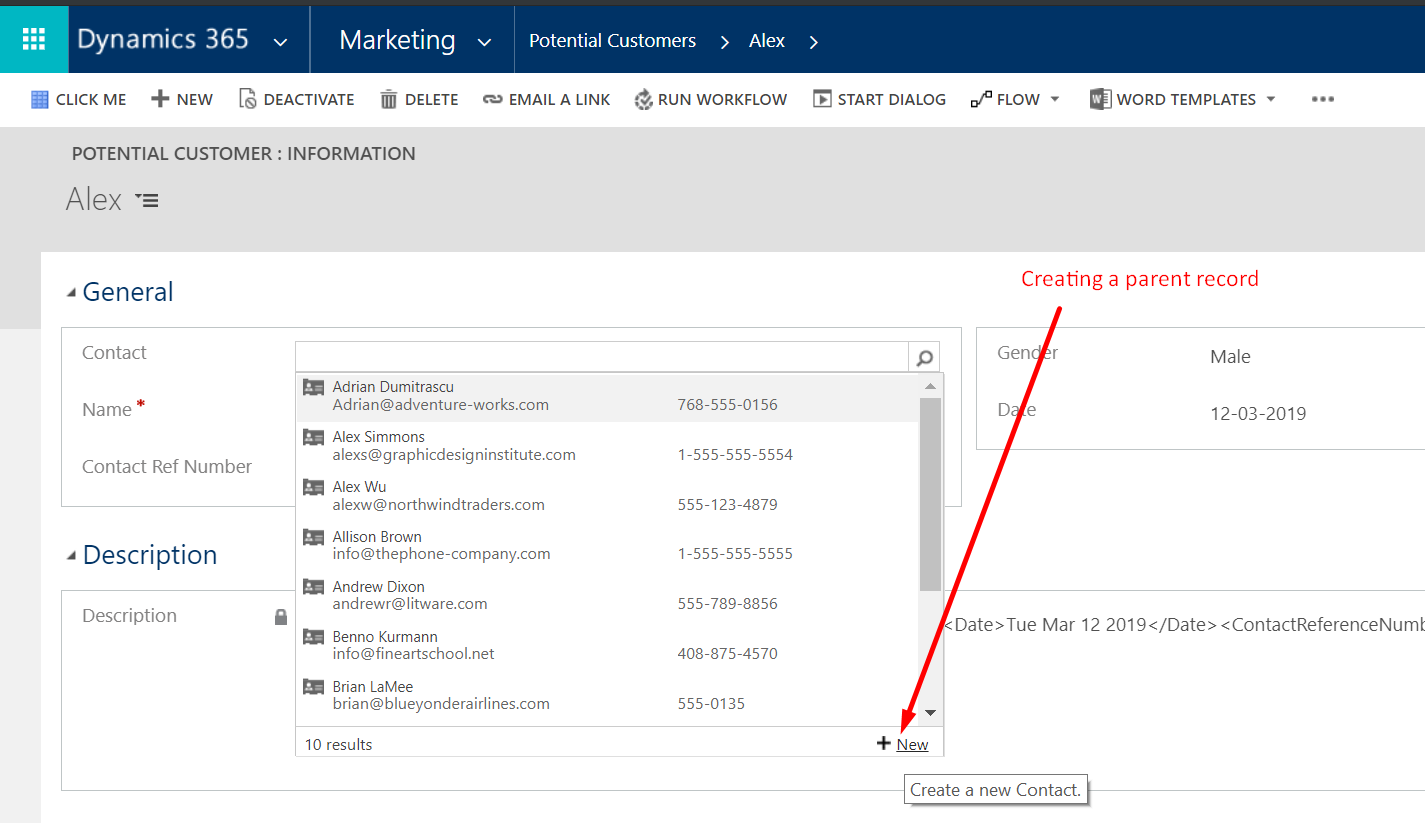Open the Word Templates dropdown

1271,100
